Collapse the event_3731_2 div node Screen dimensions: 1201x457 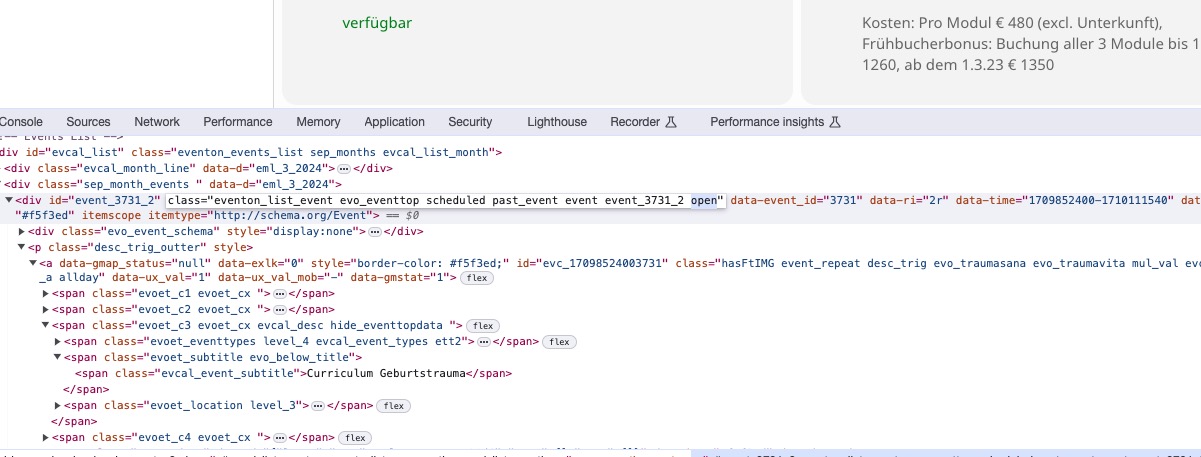click(9, 200)
